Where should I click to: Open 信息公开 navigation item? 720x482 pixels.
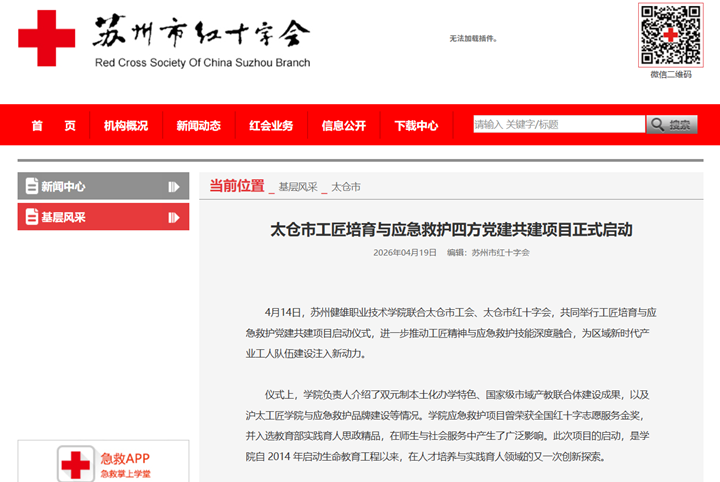(343, 126)
